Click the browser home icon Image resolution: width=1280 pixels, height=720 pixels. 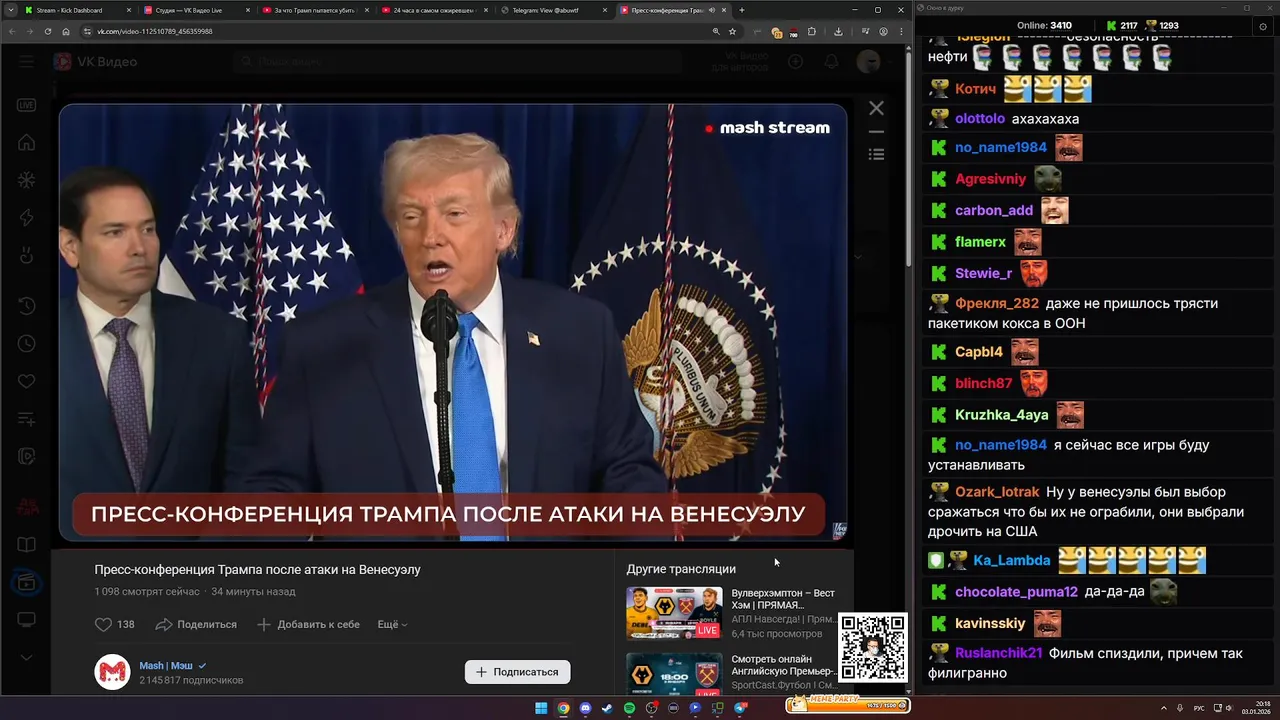tap(66, 31)
